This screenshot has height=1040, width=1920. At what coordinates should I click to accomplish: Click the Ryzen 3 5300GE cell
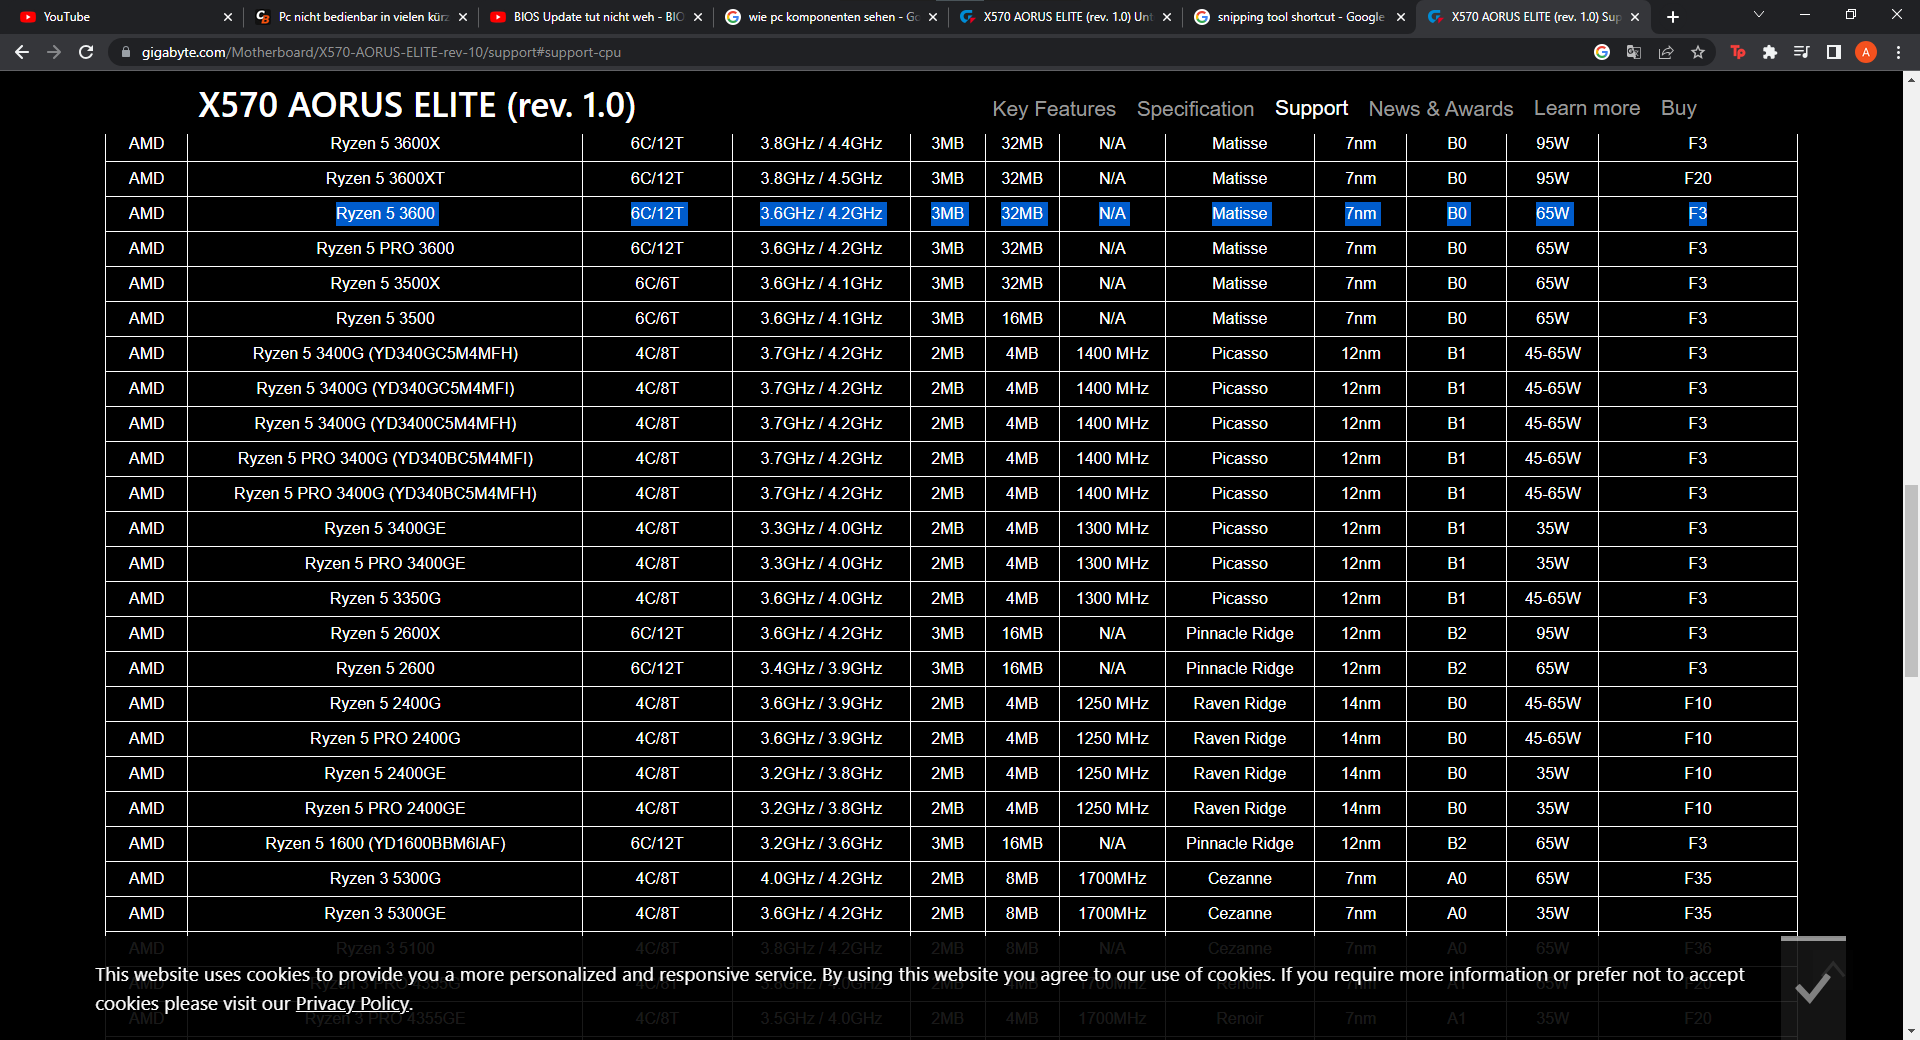point(385,913)
